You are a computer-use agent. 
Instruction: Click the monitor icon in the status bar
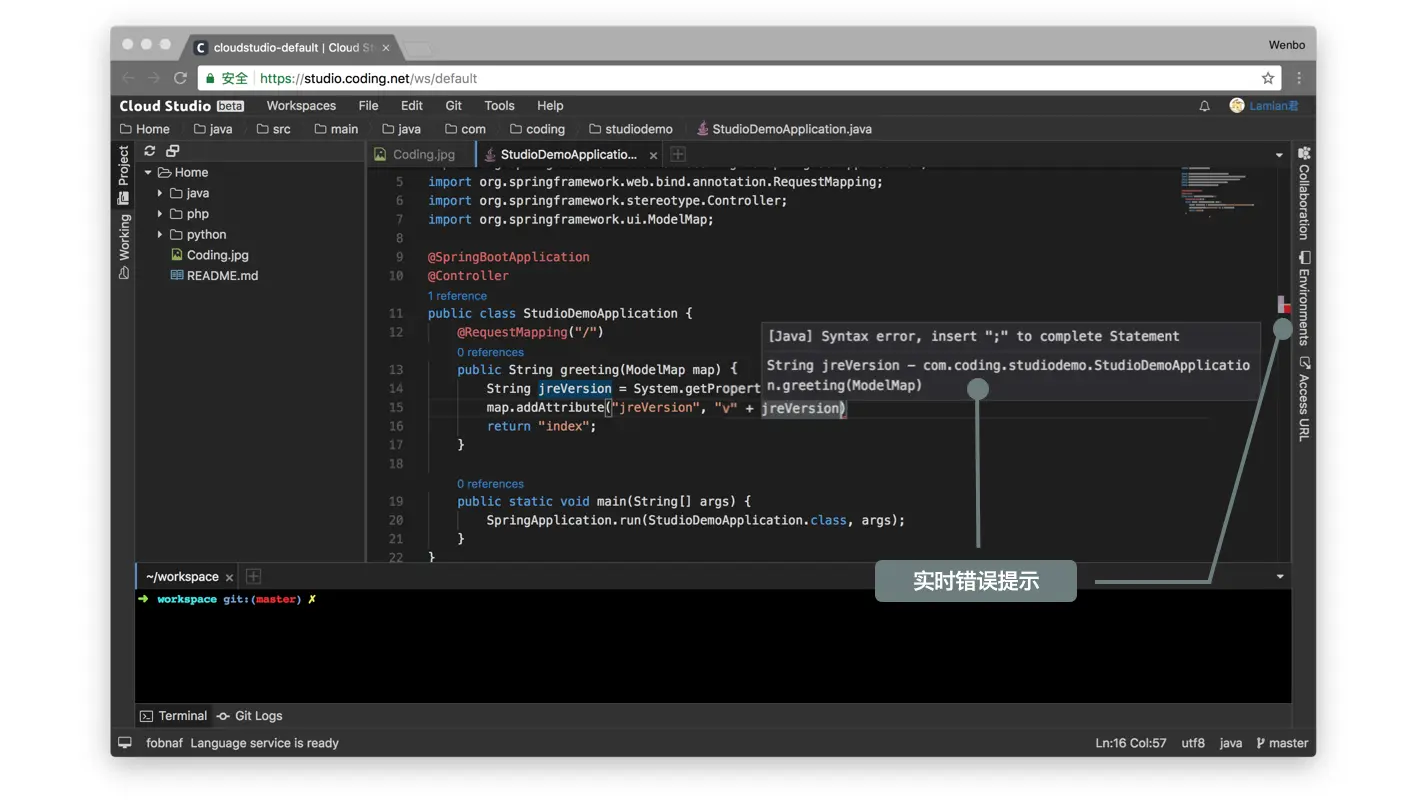[x=125, y=743]
